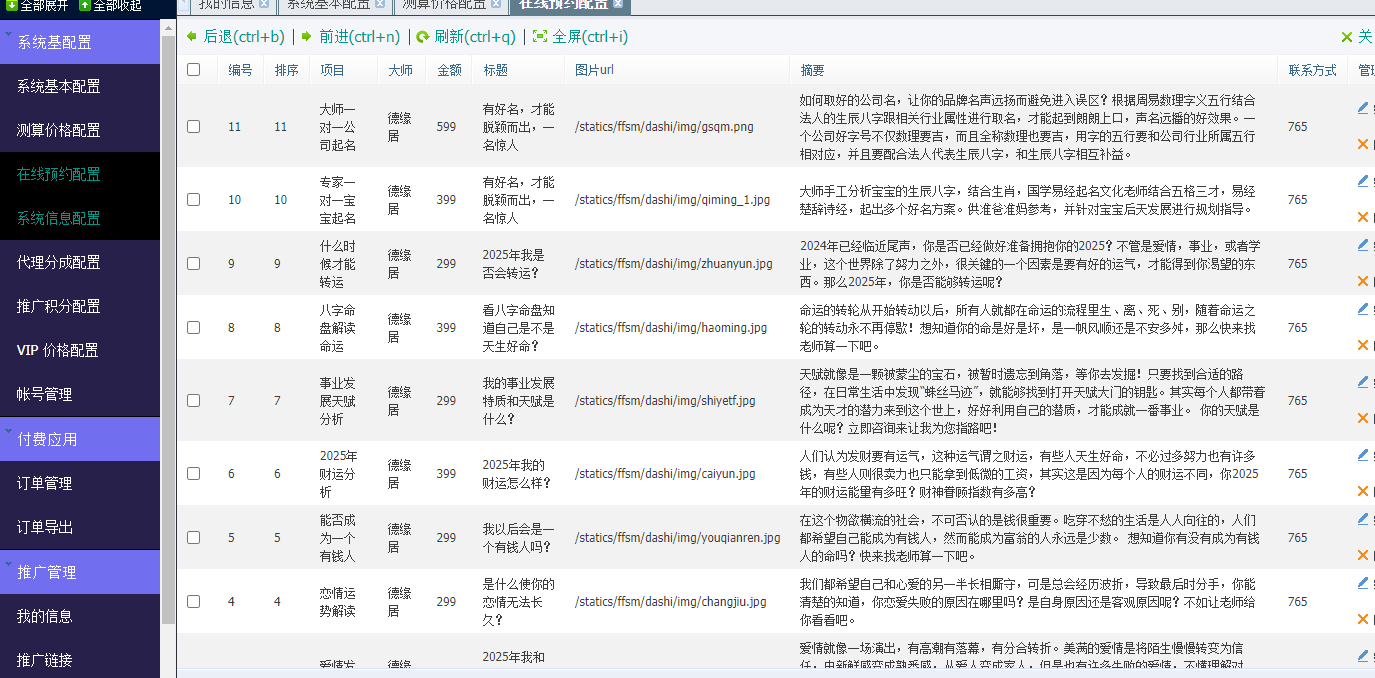This screenshot has height=678, width=1375.
Task: Click the 全部展开 expand-all button
Action: coord(36,5)
